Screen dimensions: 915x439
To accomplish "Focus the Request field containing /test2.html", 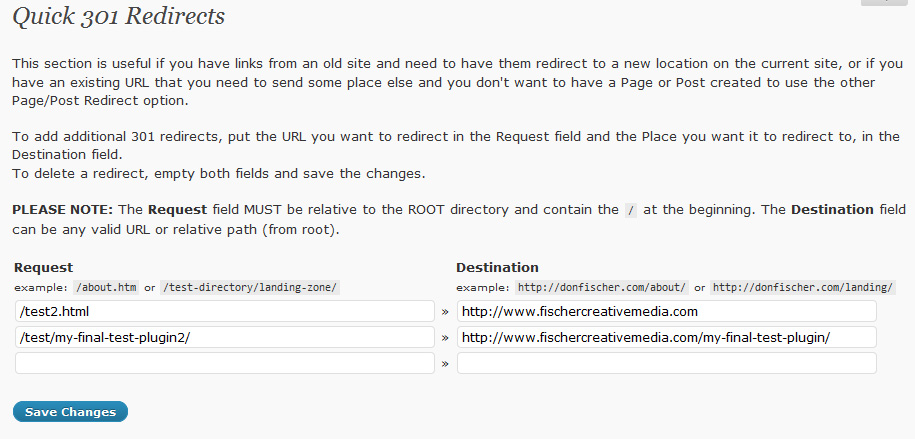I will point(224,311).
